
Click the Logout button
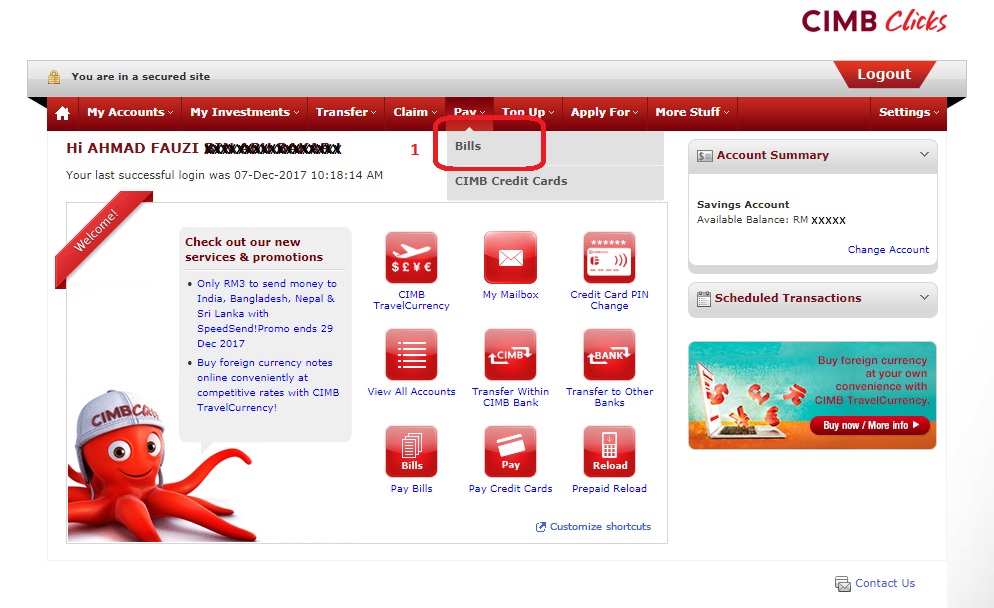point(884,74)
